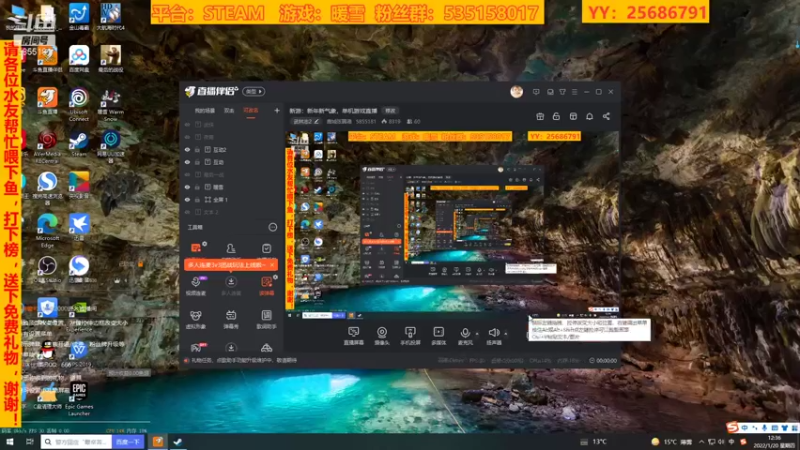Viewport: 800px width, 450px height.
Task: Edit the category with pencil icon
Action: [317, 121]
